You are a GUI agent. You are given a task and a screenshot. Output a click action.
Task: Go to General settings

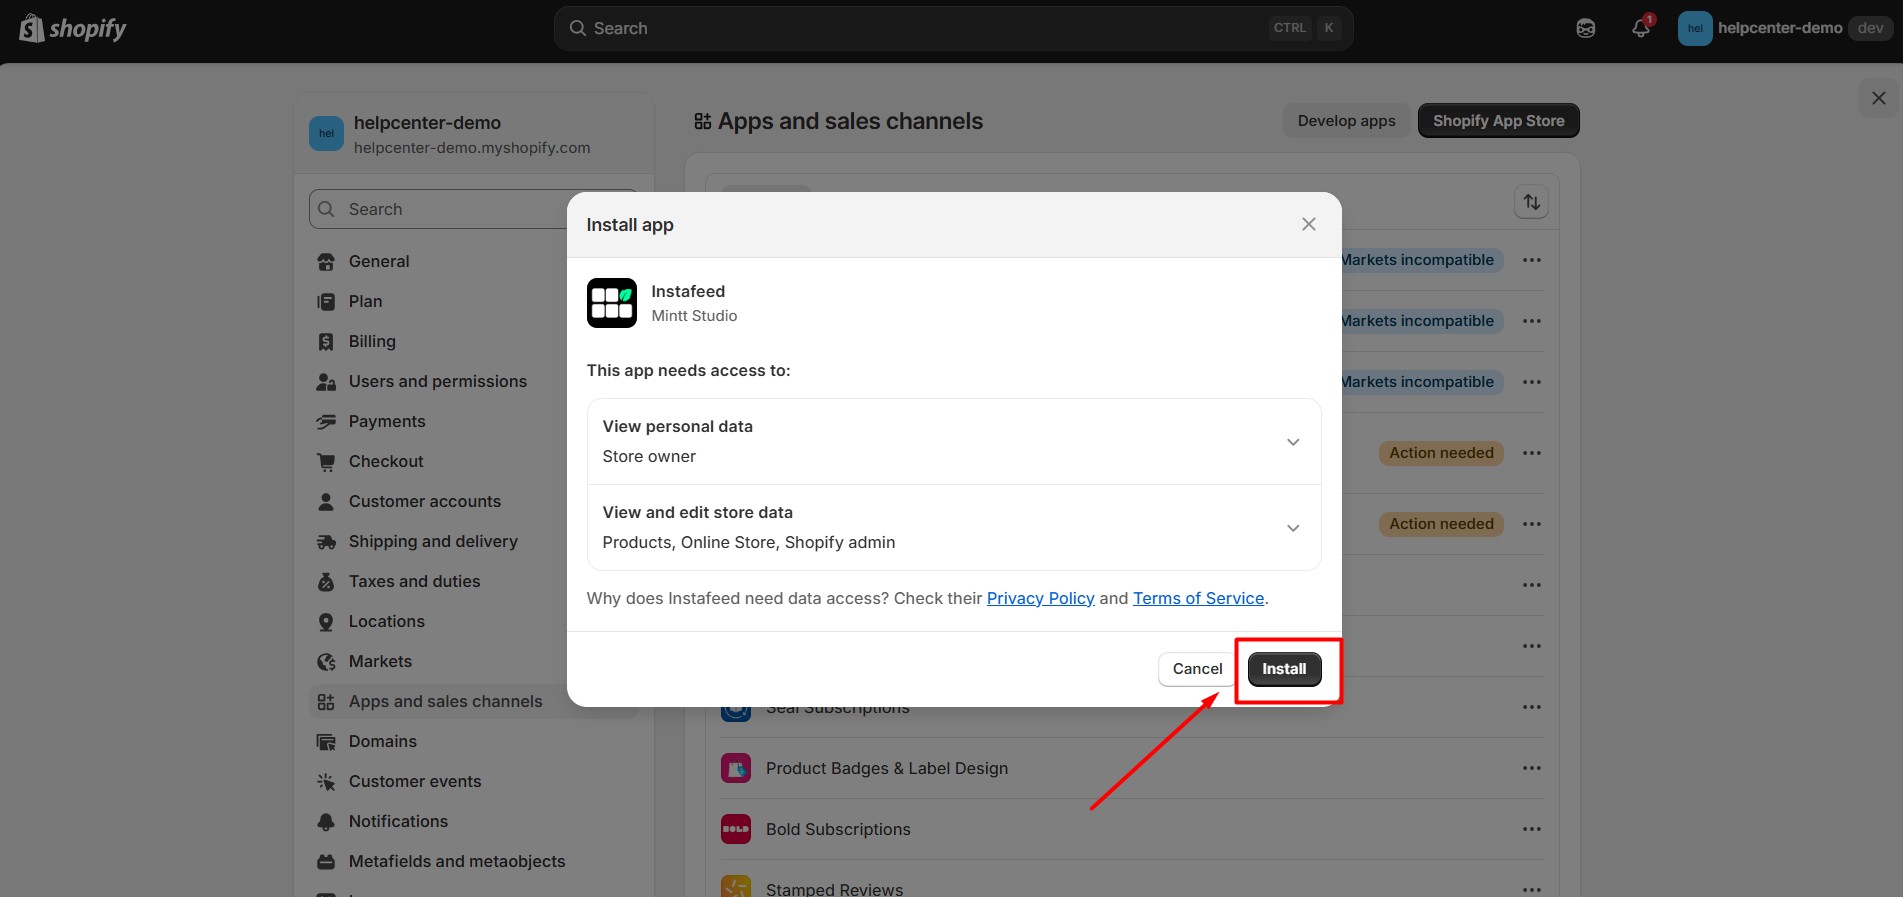[379, 262]
